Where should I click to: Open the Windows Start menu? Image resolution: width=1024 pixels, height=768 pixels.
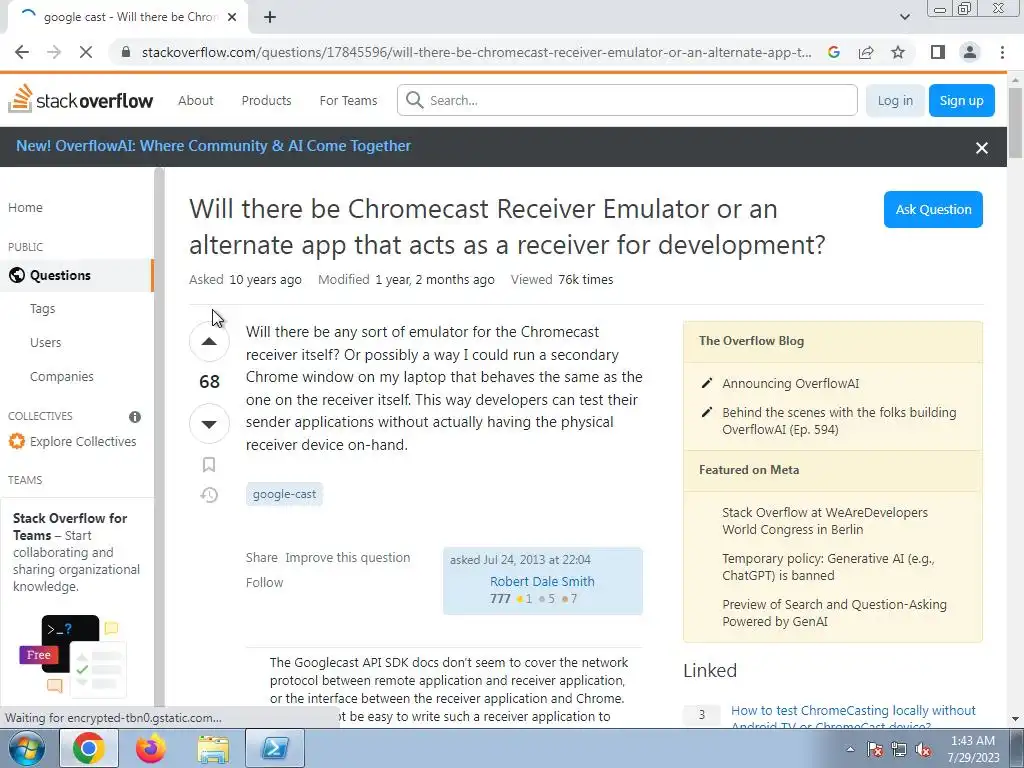click(26, 748)
